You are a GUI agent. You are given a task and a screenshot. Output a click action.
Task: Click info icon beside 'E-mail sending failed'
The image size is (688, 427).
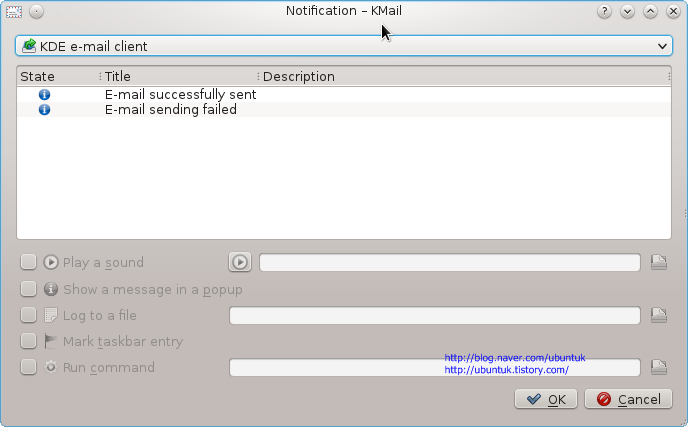pyautogui.click(x=44, y=109)
